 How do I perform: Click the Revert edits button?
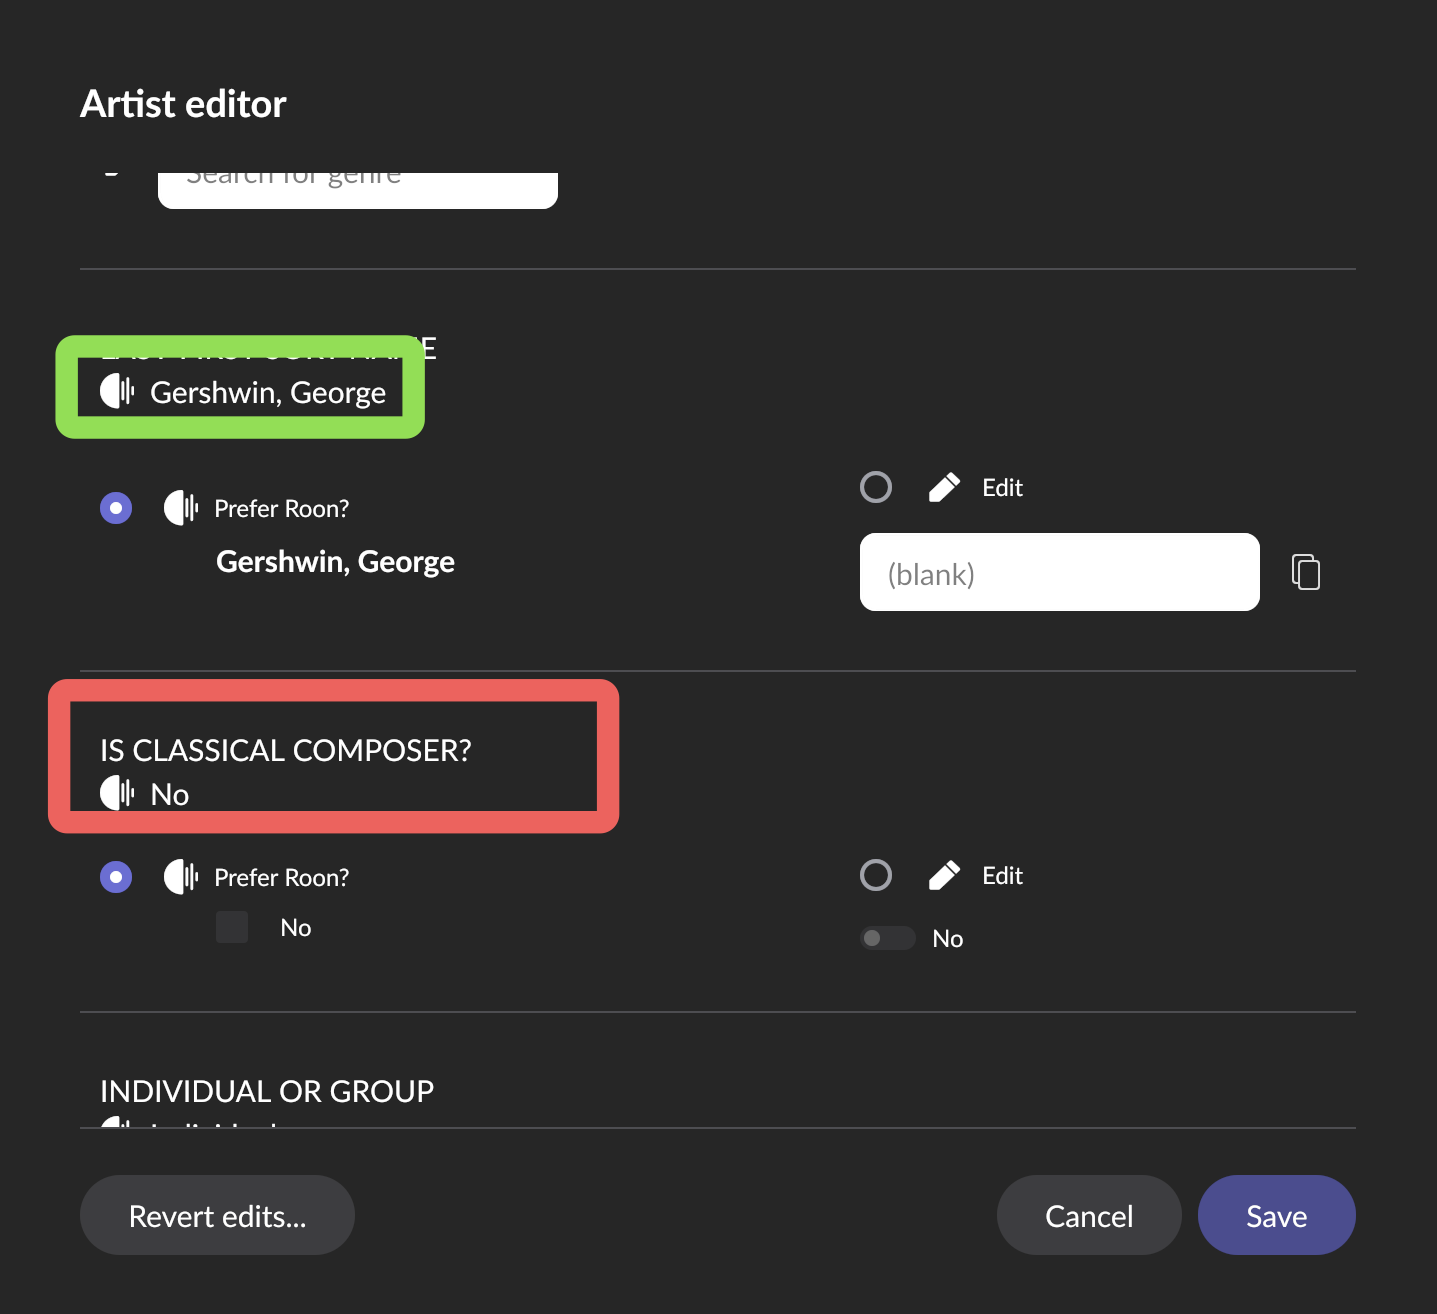click(217, 1215)
